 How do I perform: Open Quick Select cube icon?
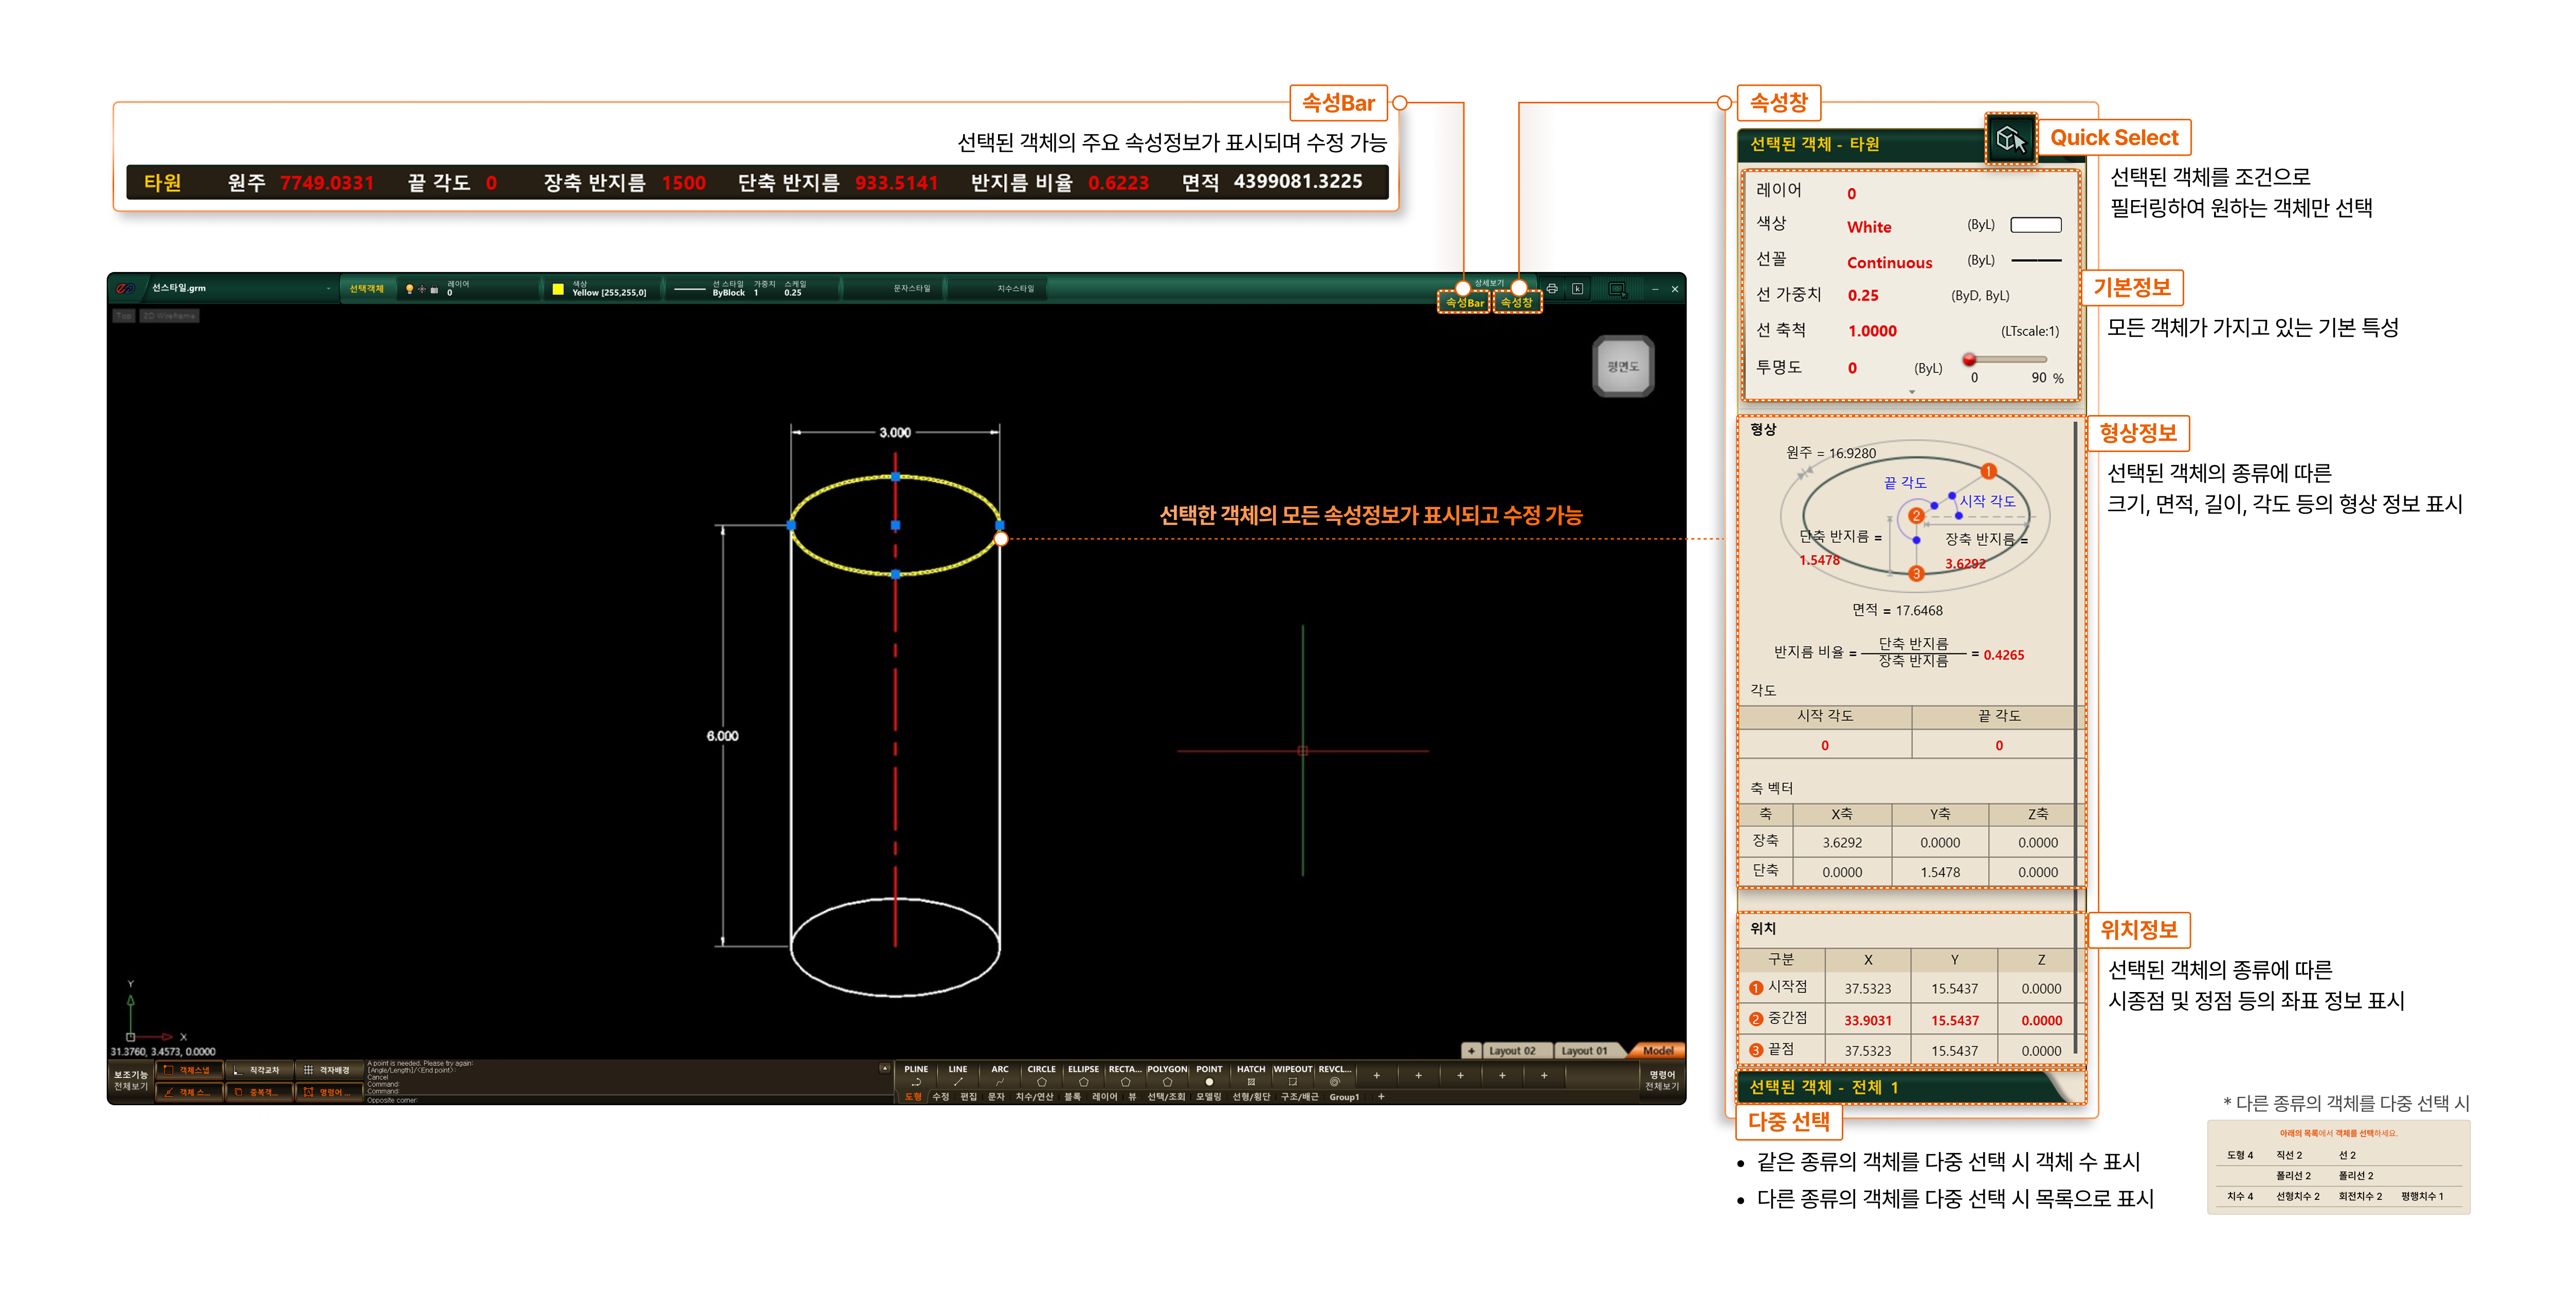pyautogui.click(x=2010, y=139)
